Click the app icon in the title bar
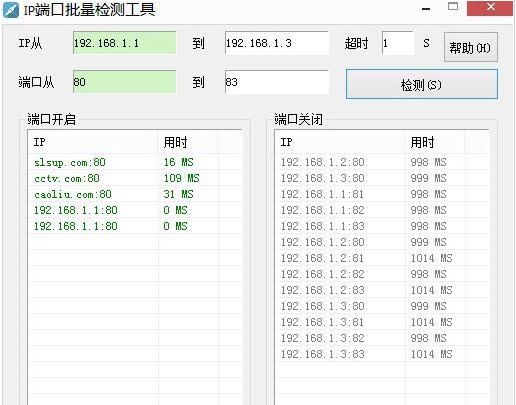The image size is (516, 405). click(11, 10)
